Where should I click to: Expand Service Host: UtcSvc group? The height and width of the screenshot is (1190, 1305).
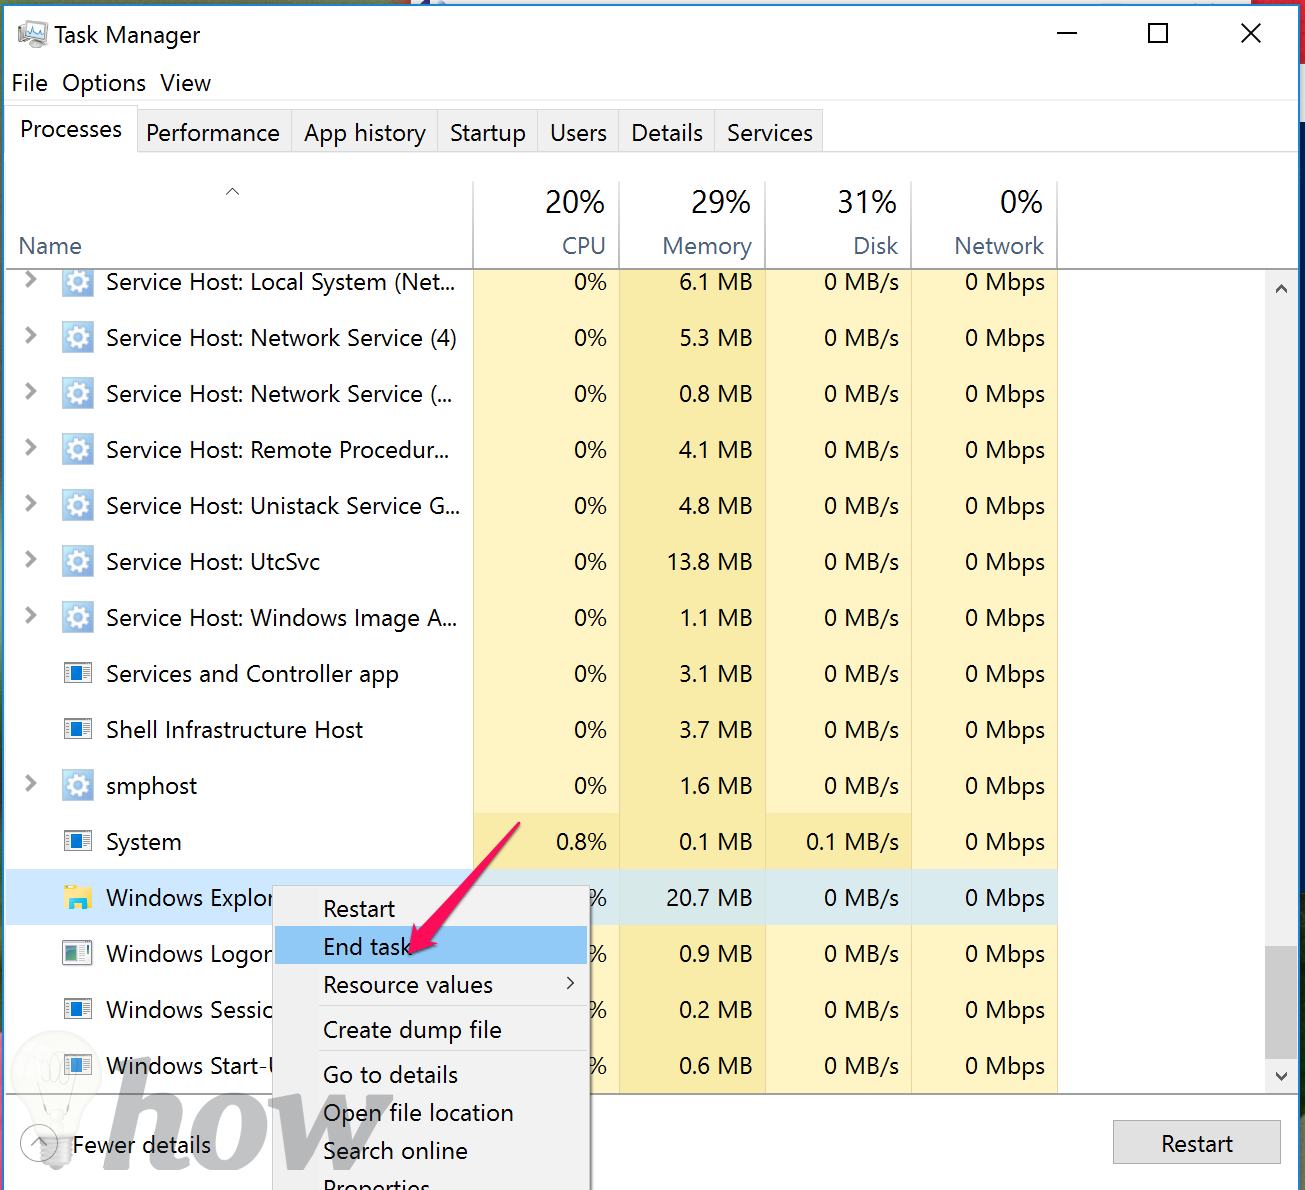point(31,560)
